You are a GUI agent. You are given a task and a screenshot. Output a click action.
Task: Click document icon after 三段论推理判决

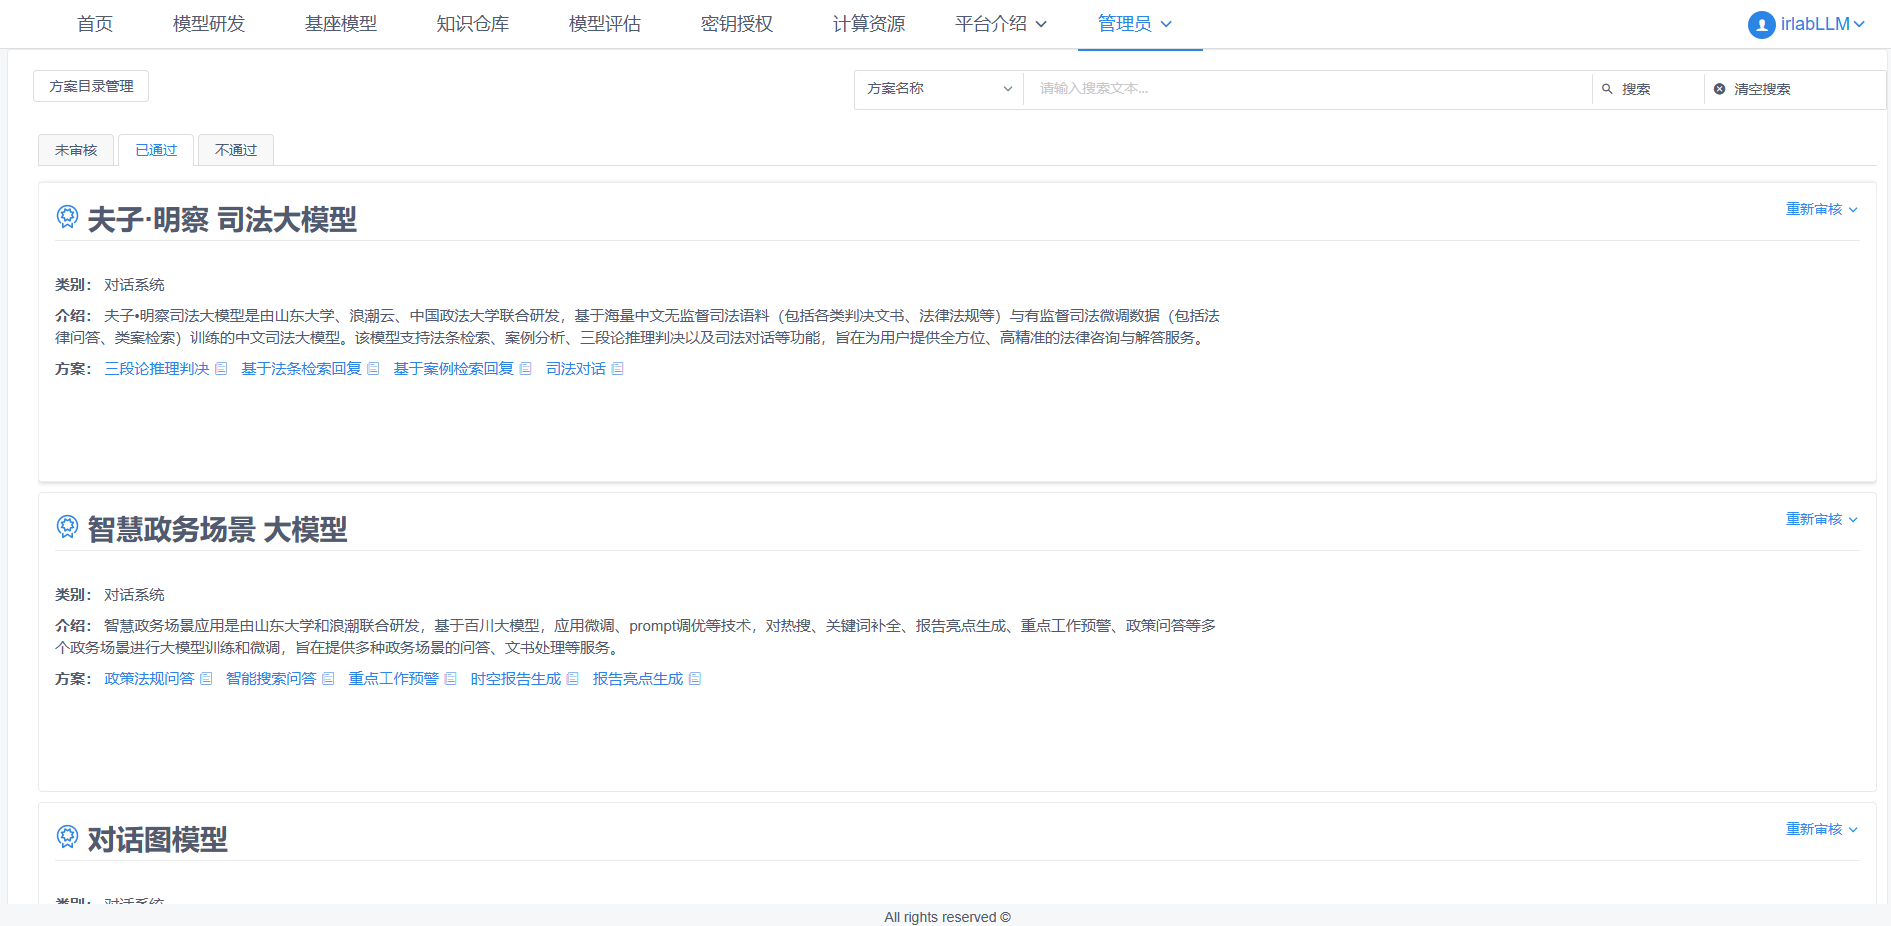point(221,369)
